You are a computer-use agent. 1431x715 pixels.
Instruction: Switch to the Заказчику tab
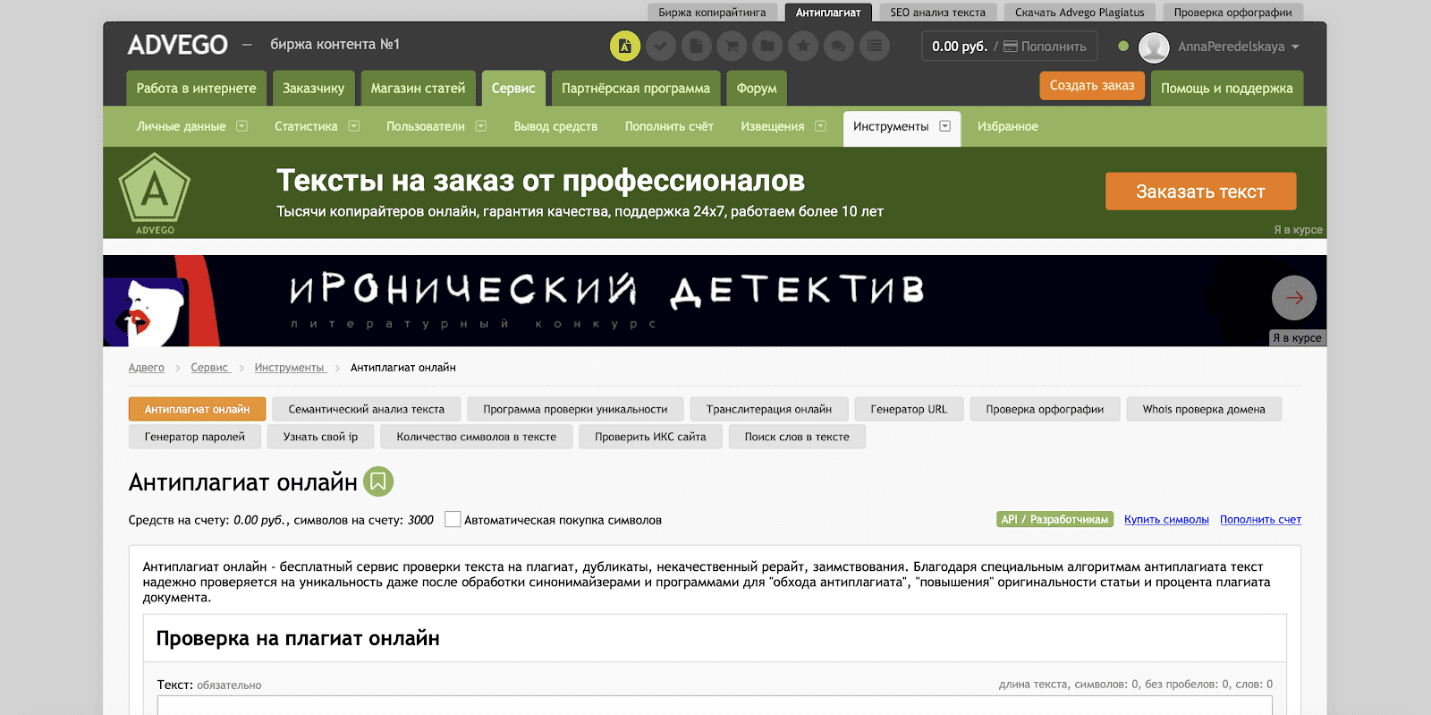[x=313, y=88]
